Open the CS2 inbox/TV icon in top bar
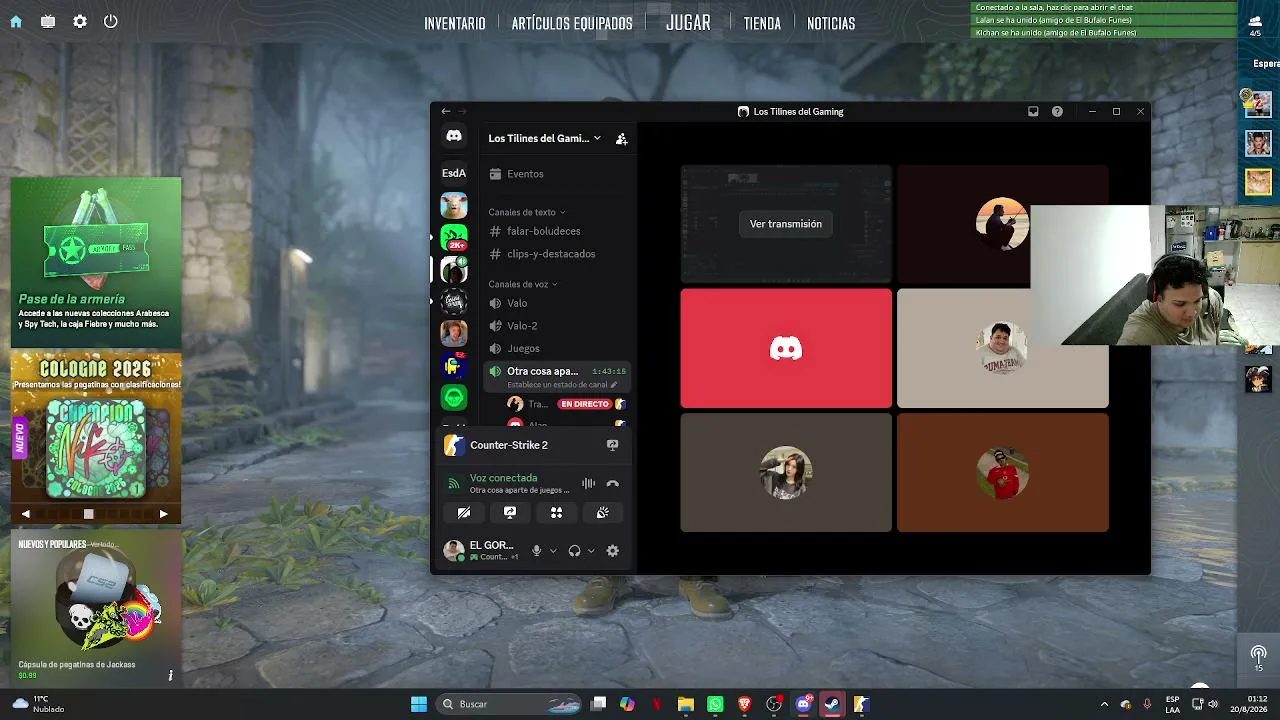 pos(48,21)
